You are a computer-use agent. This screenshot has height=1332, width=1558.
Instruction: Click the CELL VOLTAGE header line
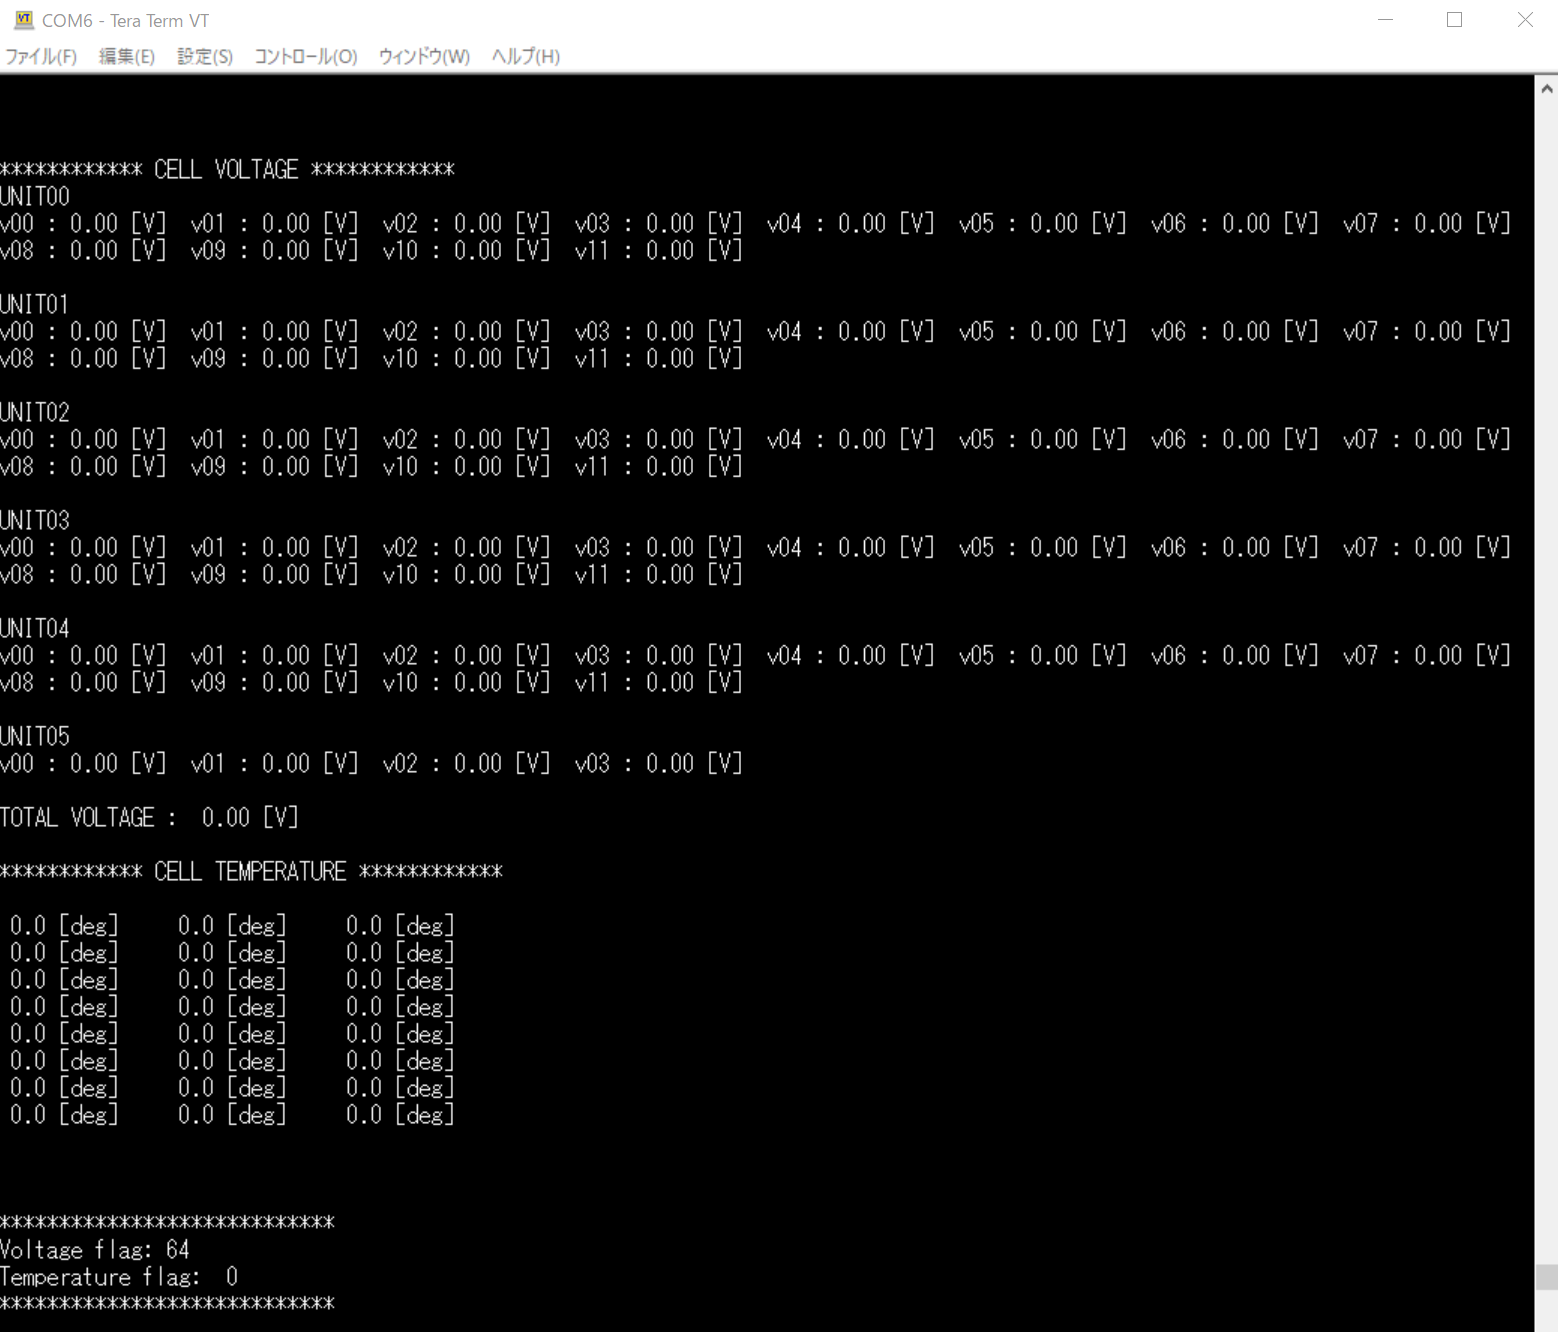coord(227,169)
